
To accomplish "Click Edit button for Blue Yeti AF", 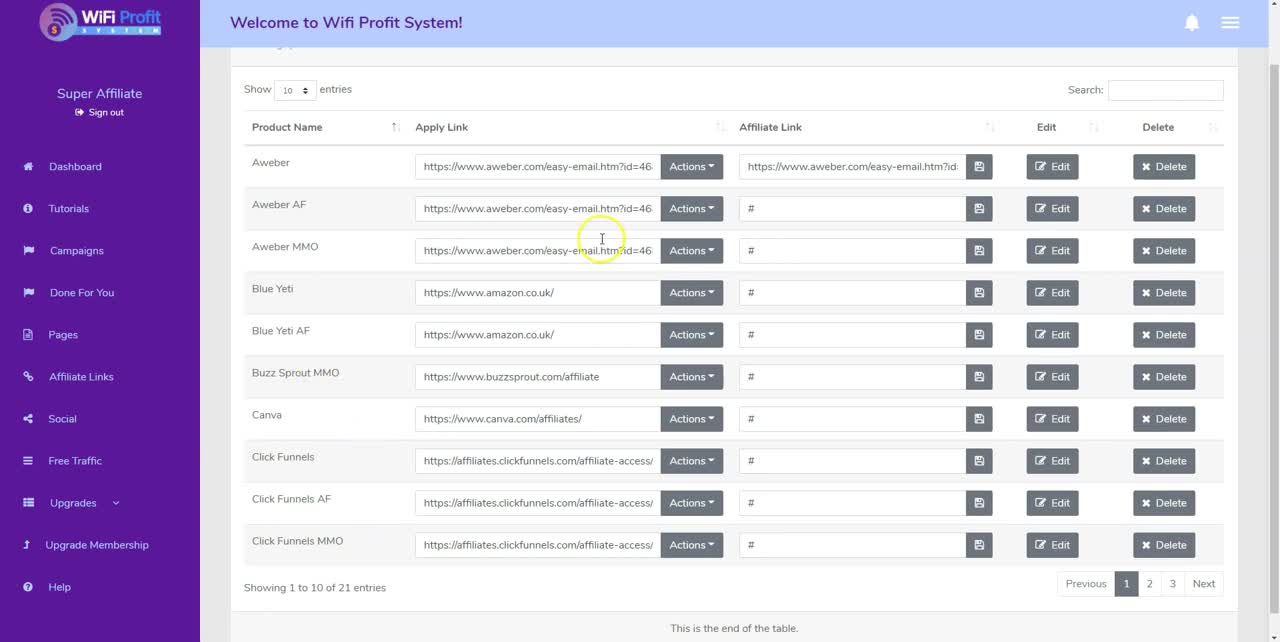I will point(1052,335).
